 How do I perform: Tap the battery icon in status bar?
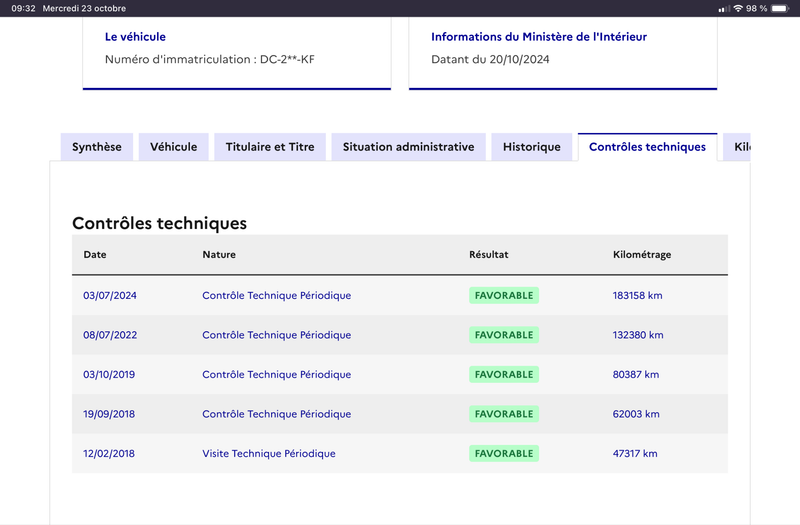(x=780, y=8)
